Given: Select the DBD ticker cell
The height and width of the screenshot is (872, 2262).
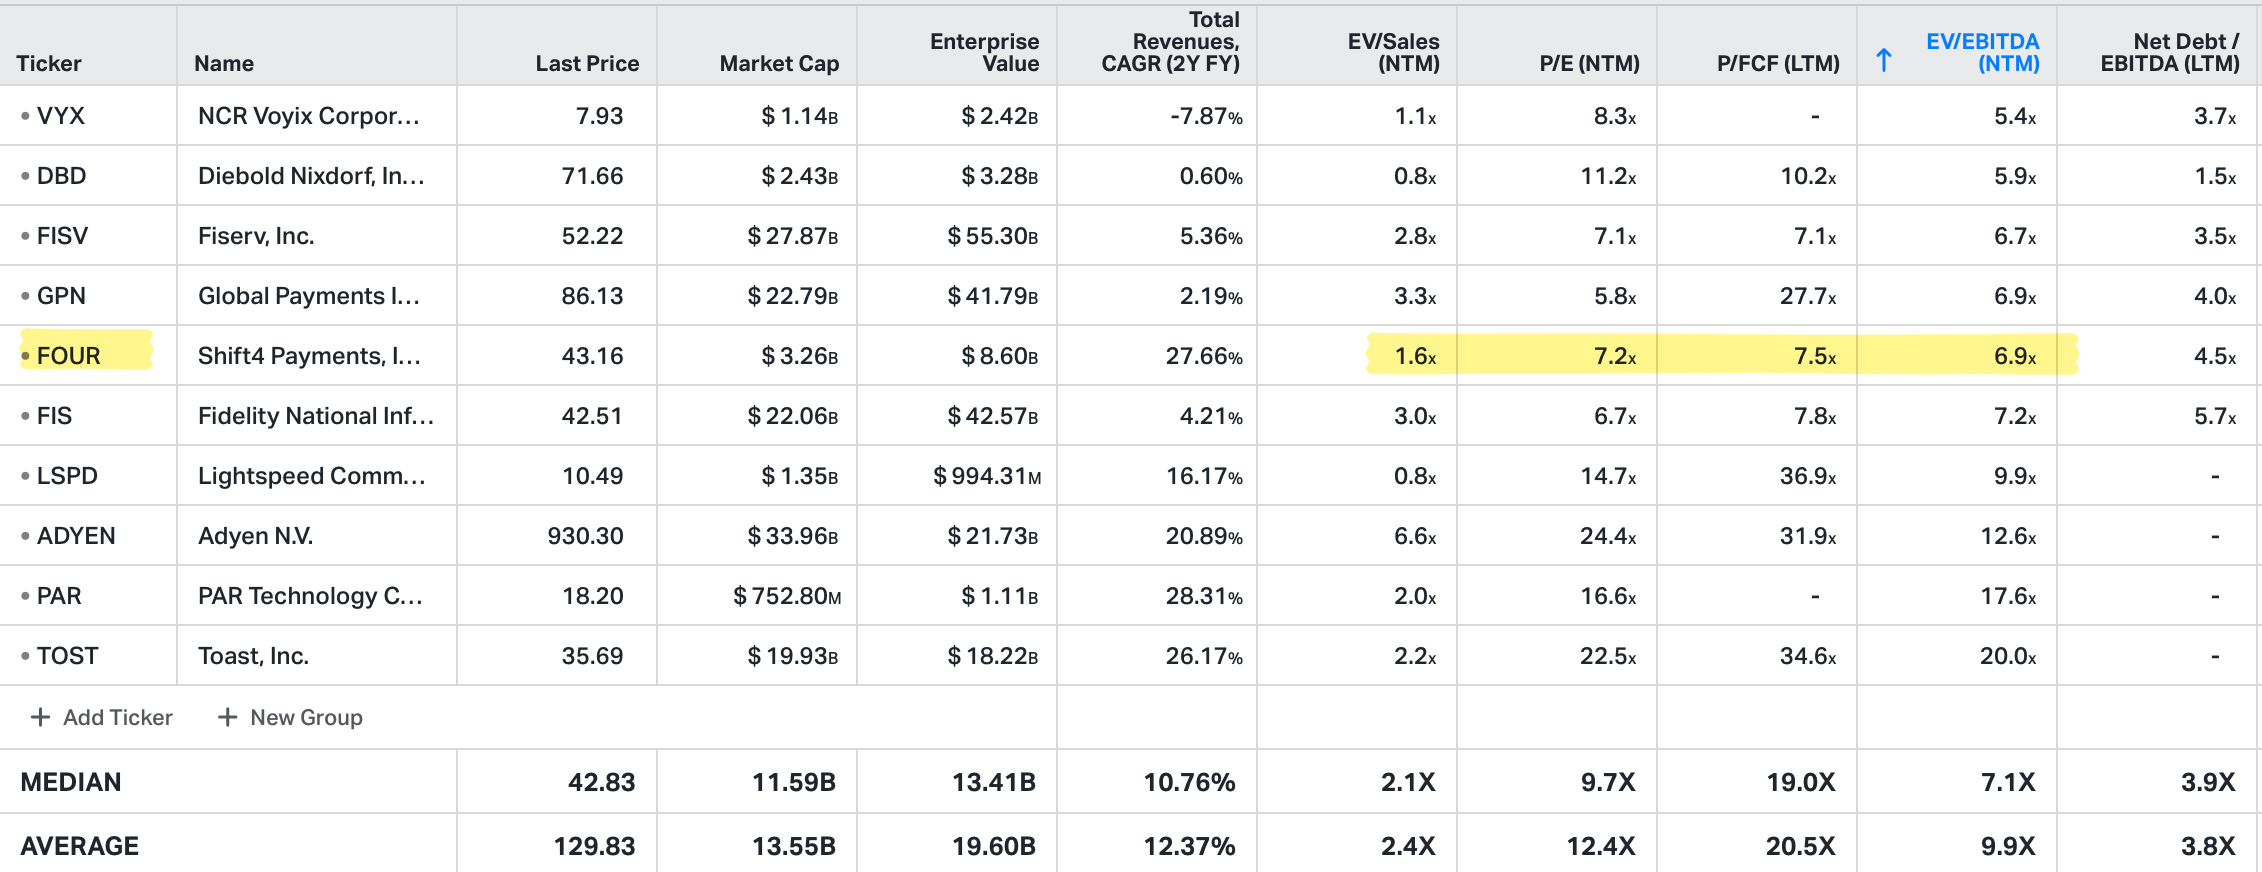Looking at the screenshot, I should point(61,176).
